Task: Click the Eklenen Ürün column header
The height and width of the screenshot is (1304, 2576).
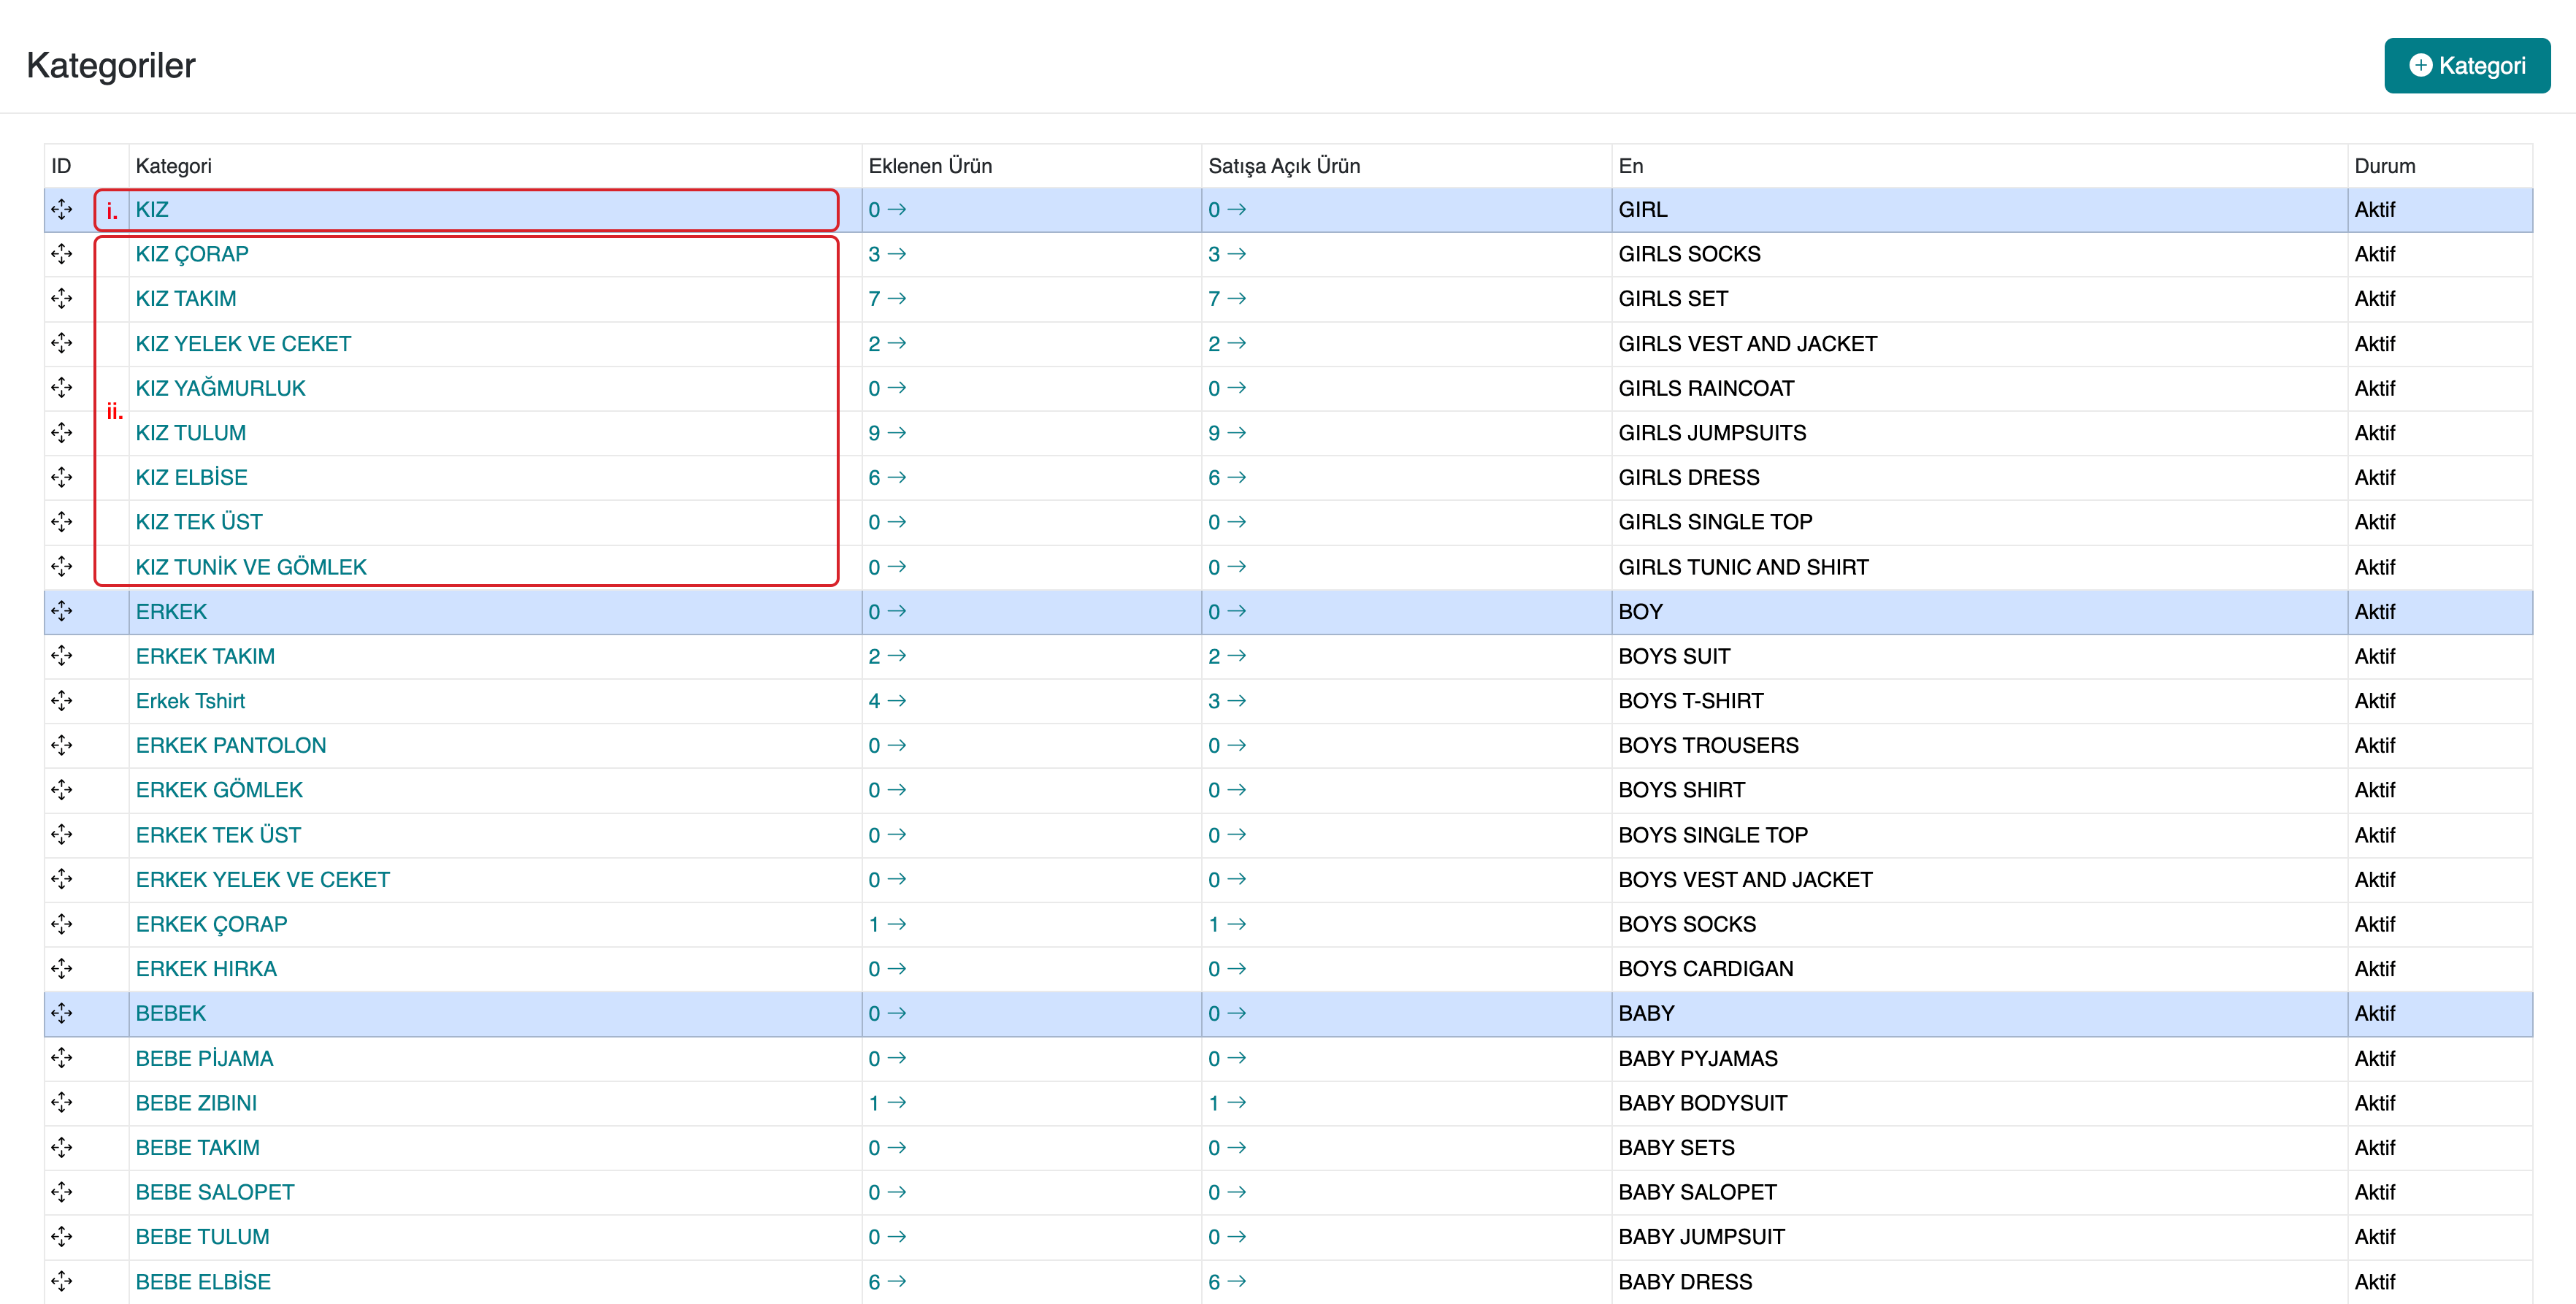Action: coord(930,166)
